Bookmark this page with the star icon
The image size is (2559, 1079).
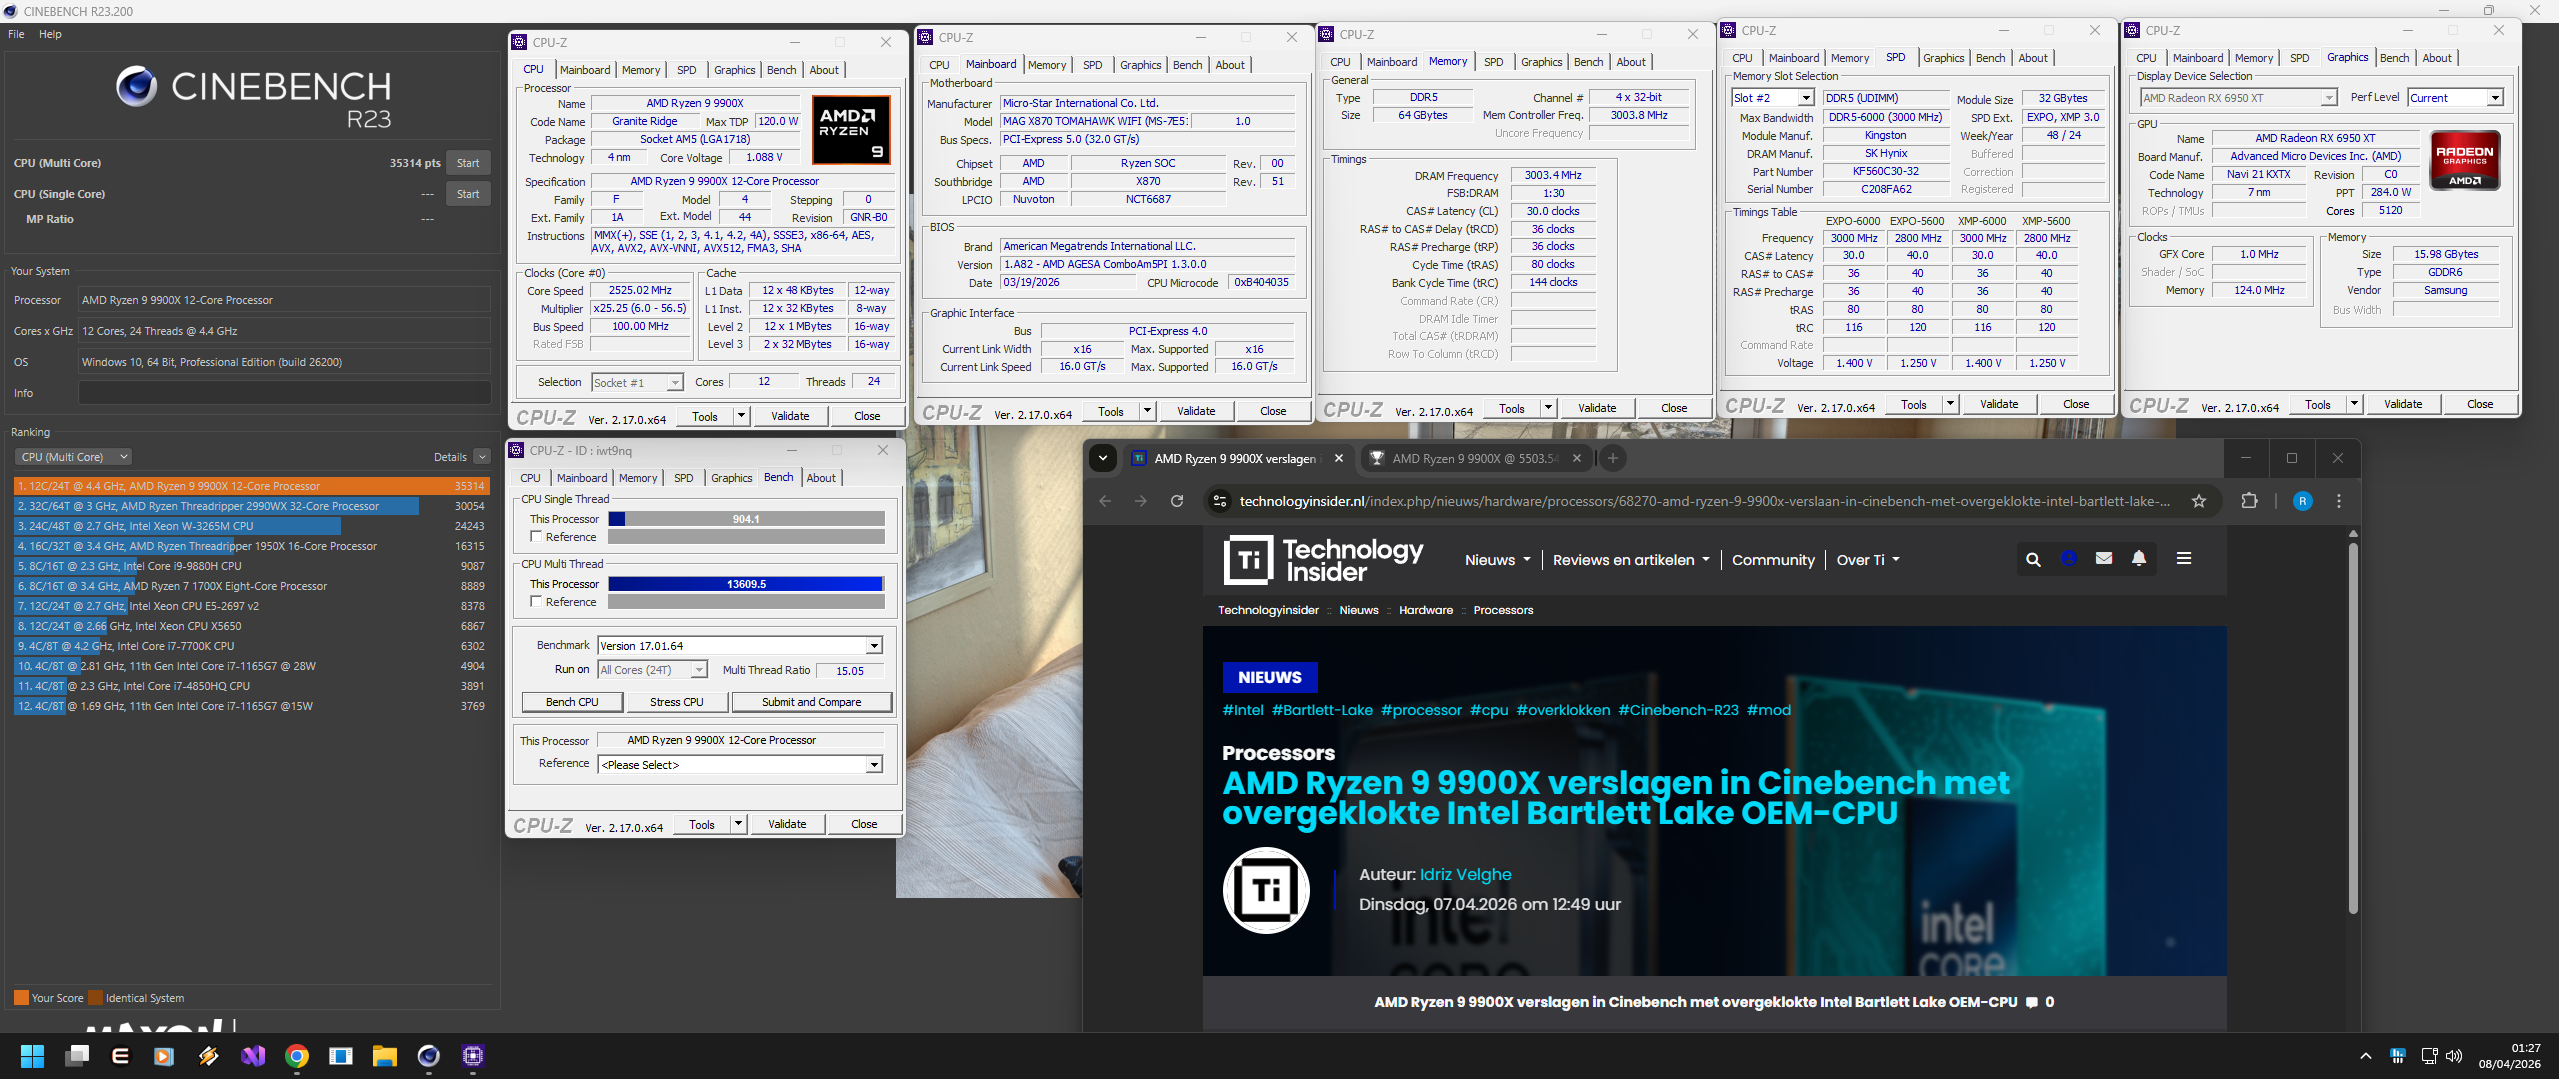coord(2198,501)
